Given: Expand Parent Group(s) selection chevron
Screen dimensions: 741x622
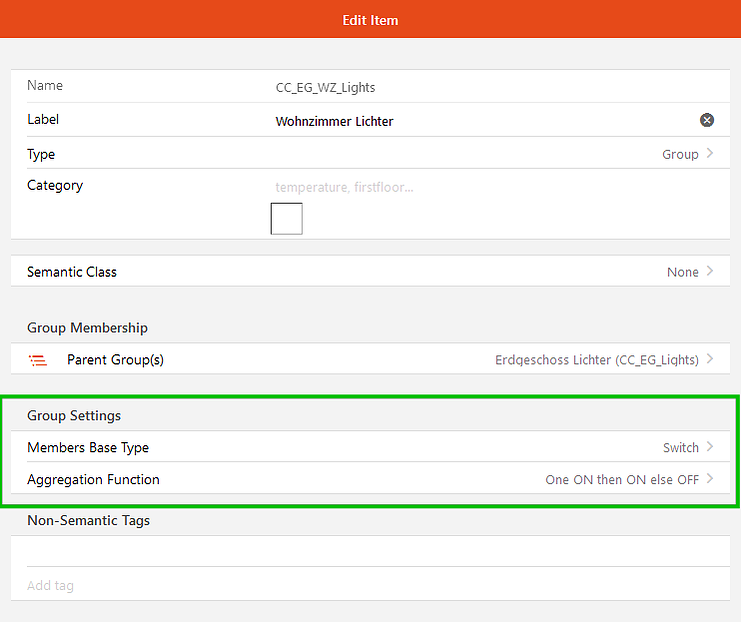Looking at the screenshot, I should [x=710, y=359].
